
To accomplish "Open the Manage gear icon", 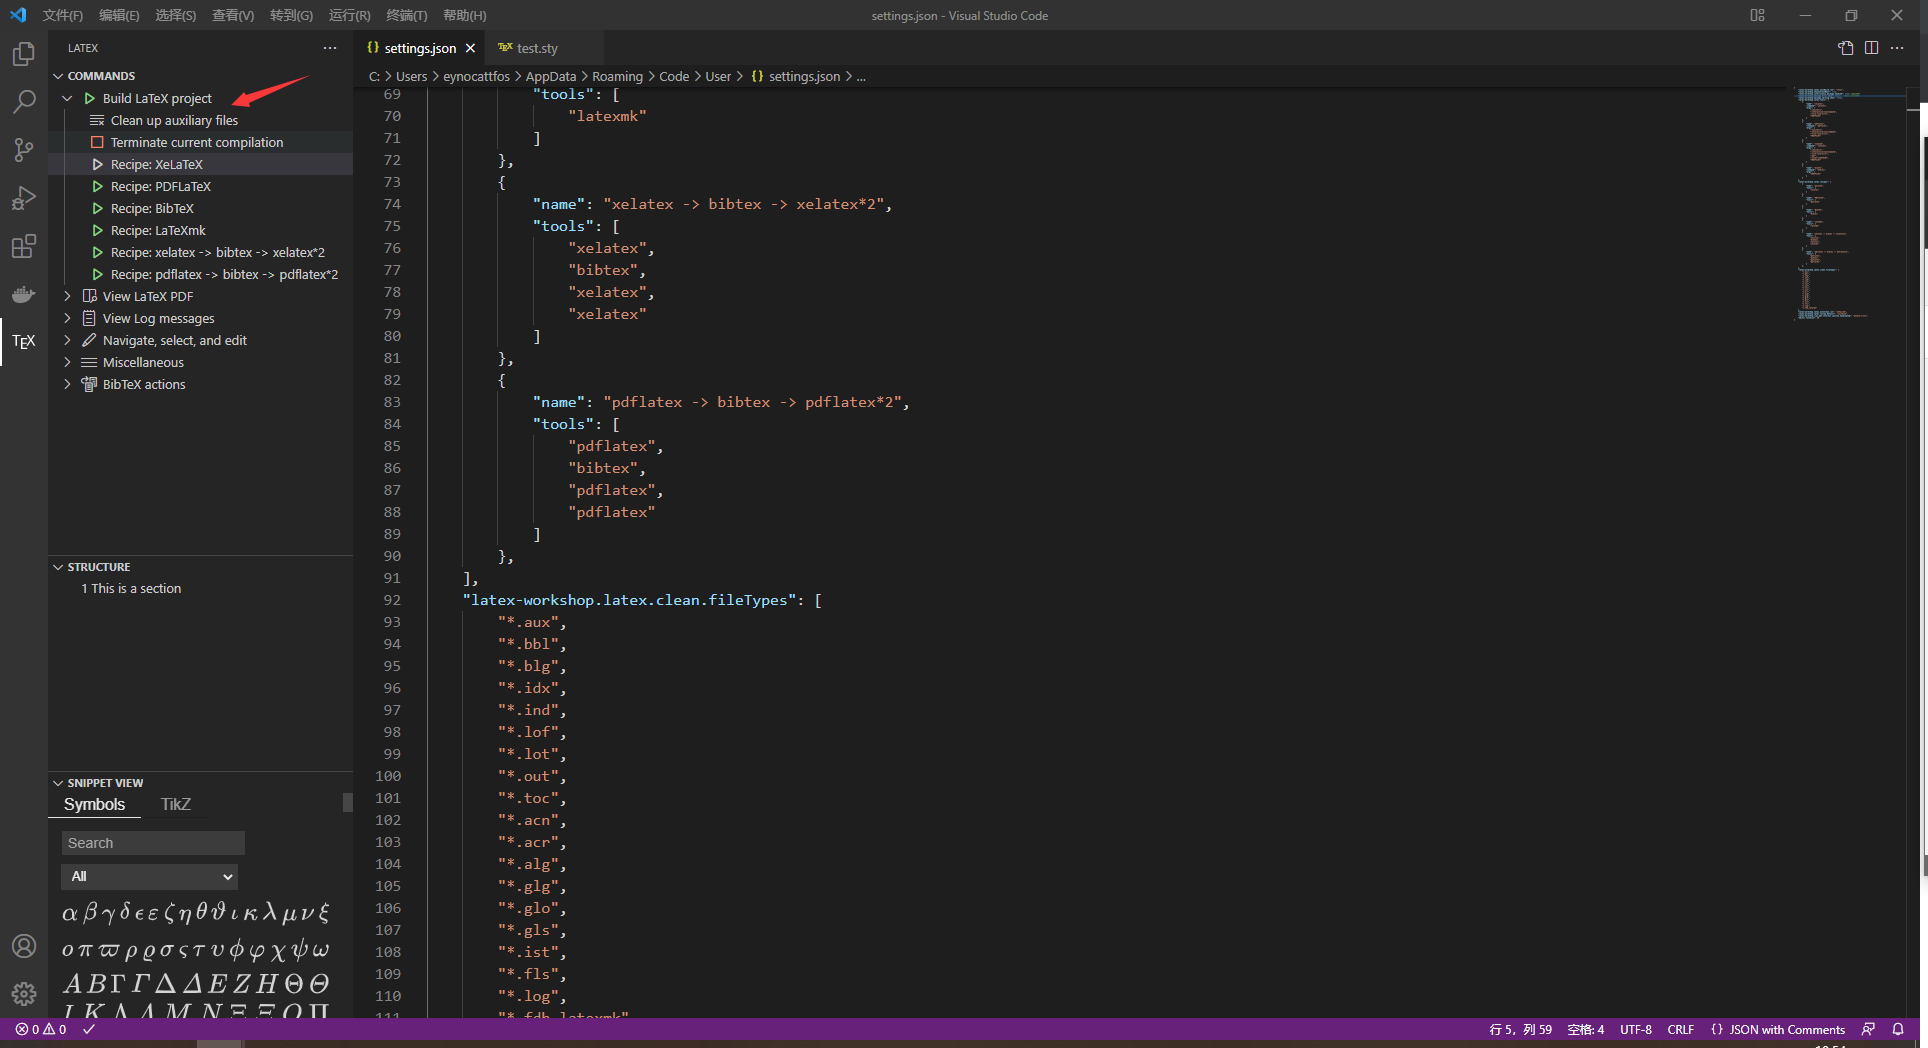I will (x=24, y=994).
